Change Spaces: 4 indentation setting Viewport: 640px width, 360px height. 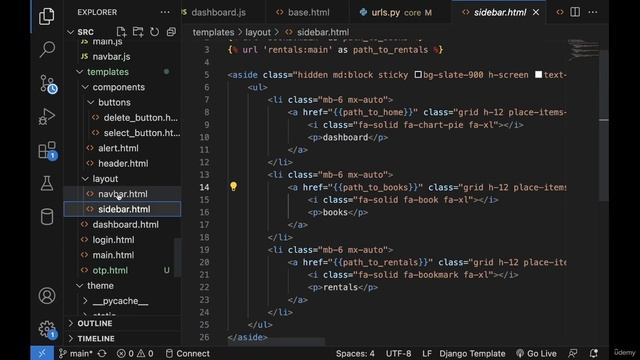355,353
